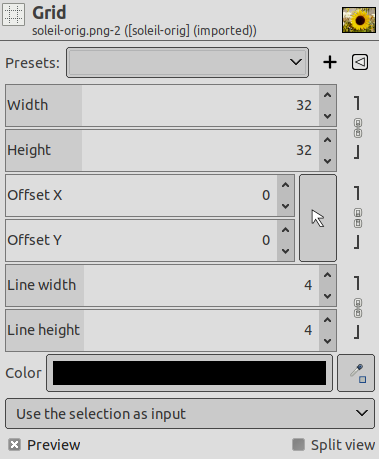Toggle the Line width/height chain link

click(358, 308)
